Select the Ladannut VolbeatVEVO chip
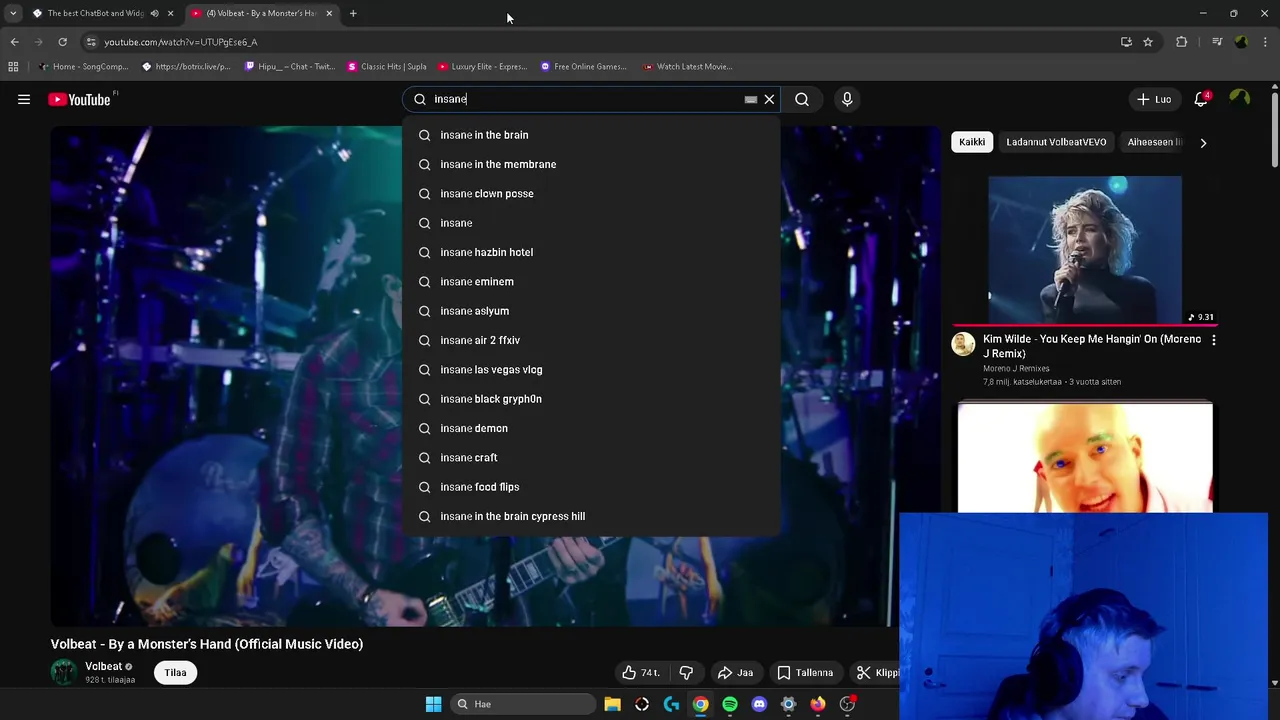 pos(1056,142)
